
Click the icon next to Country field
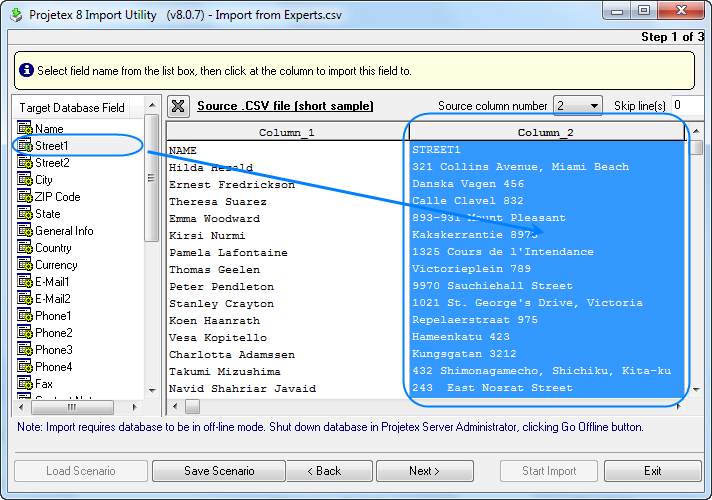pyautogui.click(x=25, y=248)
